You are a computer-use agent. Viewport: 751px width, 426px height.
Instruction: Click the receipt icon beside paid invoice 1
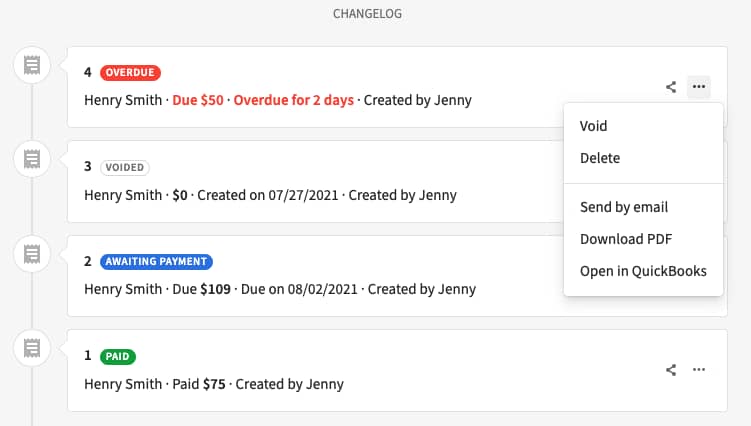[32, 348]
